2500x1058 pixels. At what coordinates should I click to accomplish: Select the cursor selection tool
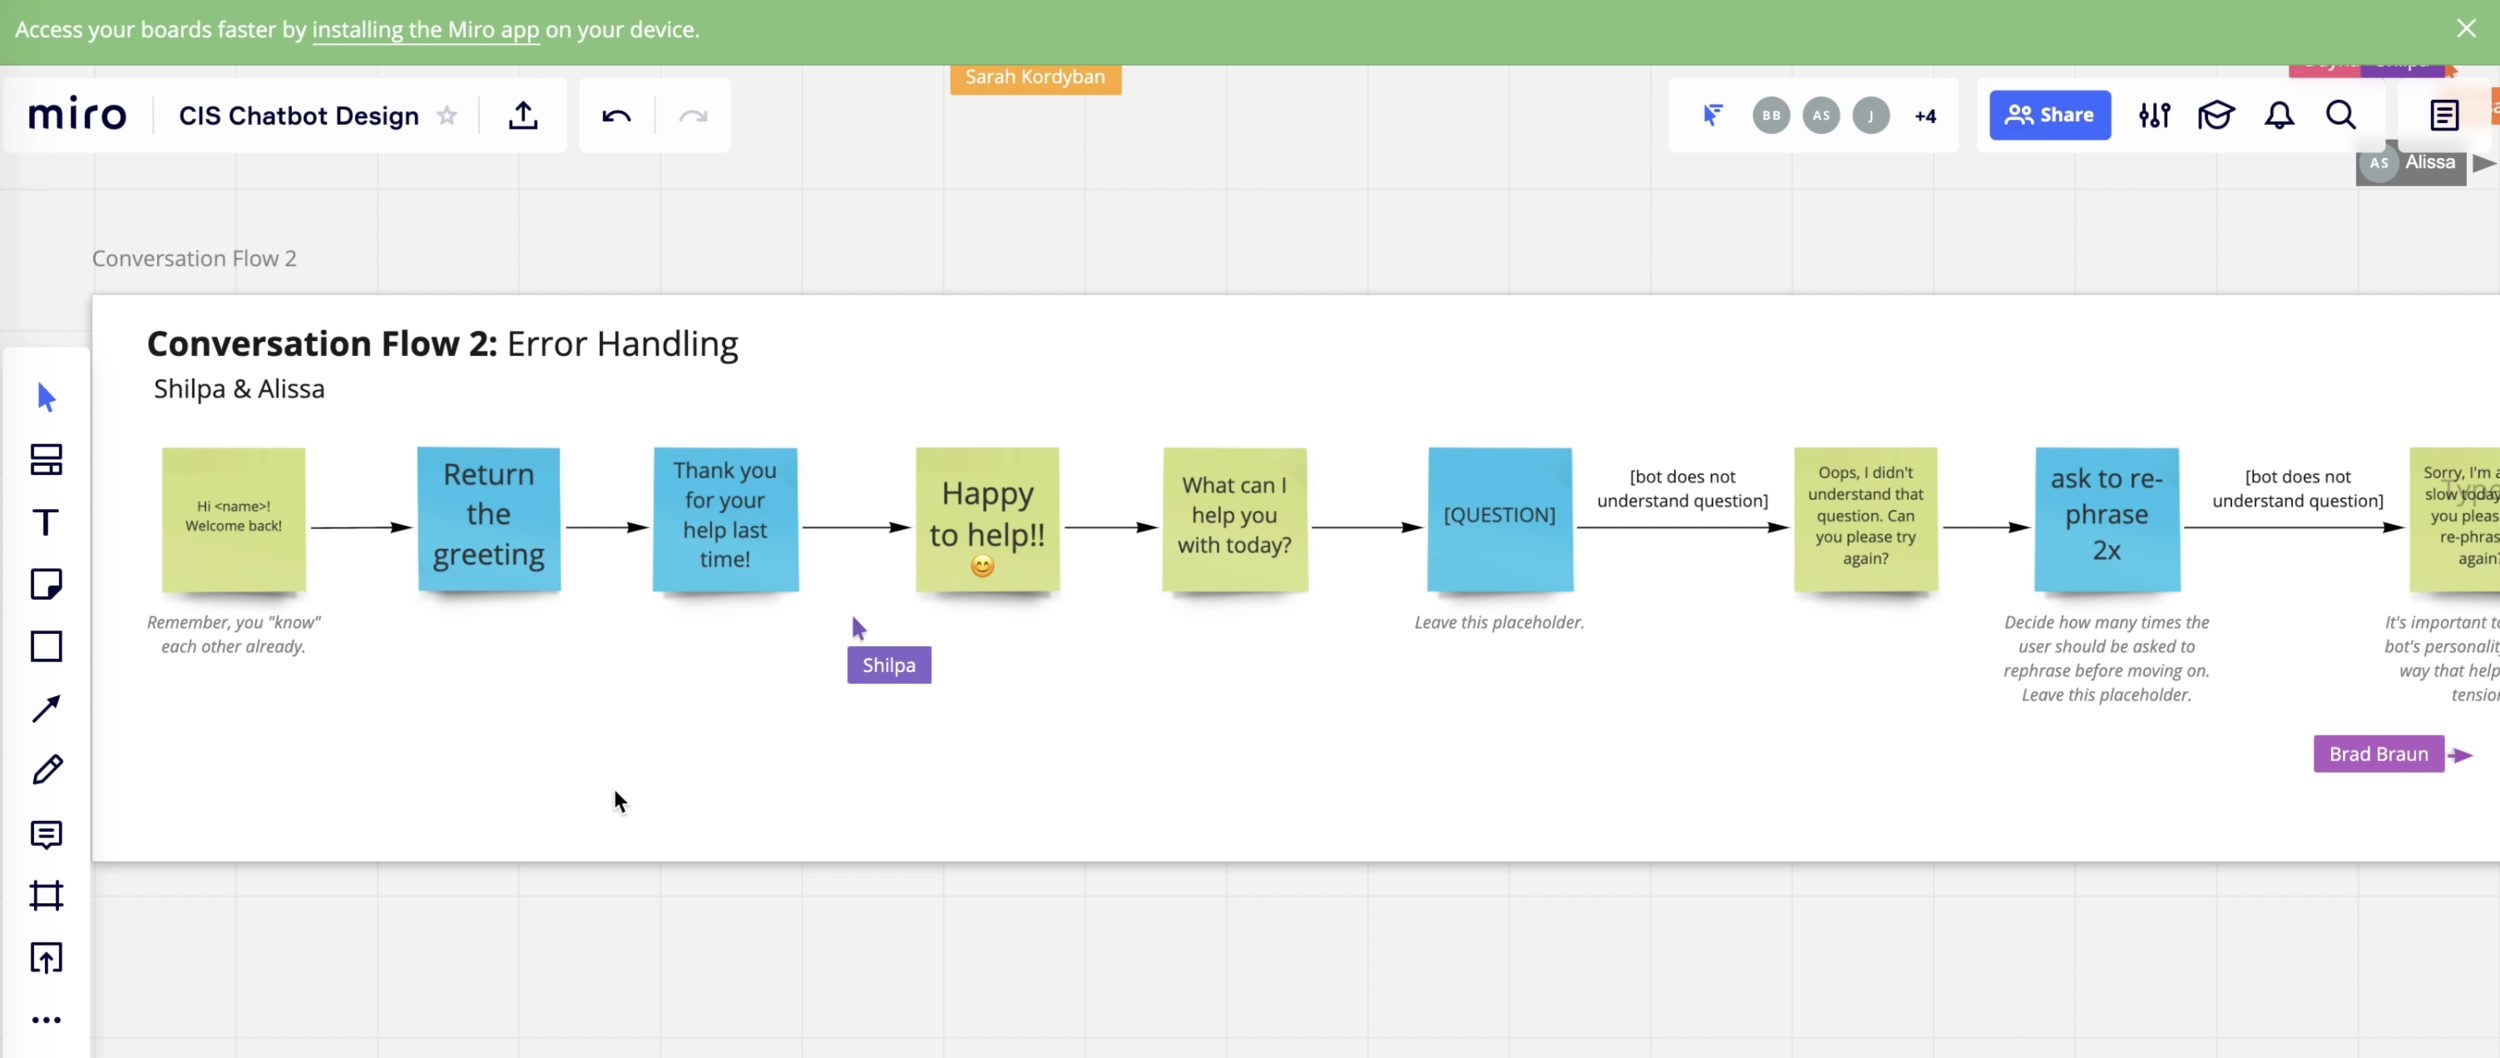tap(46, 397)
